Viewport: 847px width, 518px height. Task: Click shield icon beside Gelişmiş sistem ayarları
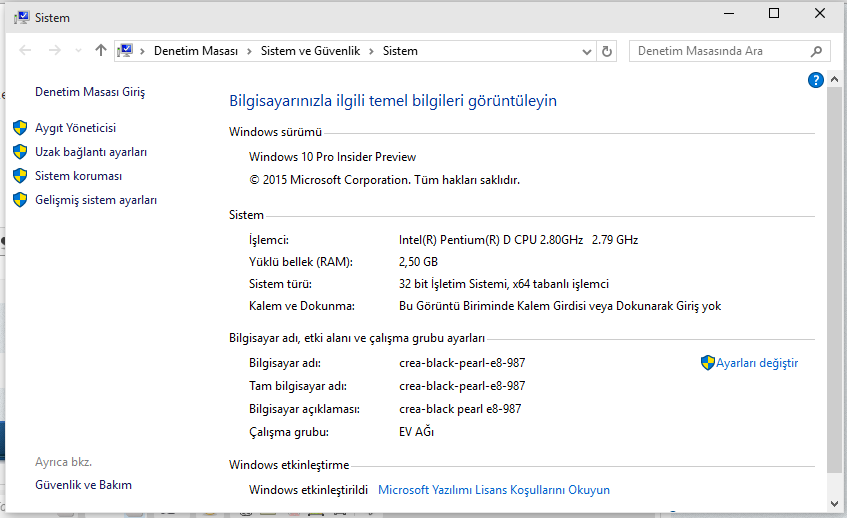20,200
